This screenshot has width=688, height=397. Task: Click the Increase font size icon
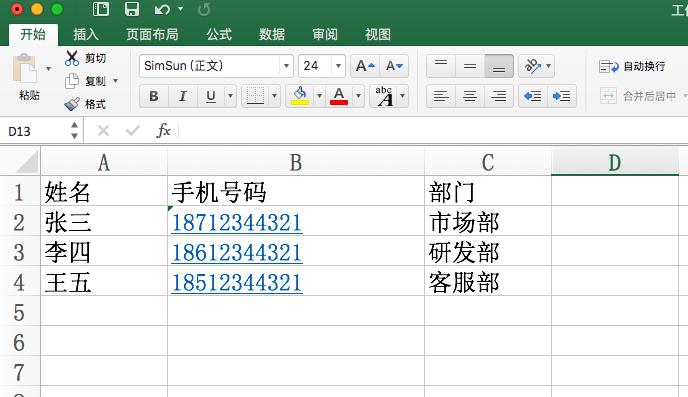point(365,66)
